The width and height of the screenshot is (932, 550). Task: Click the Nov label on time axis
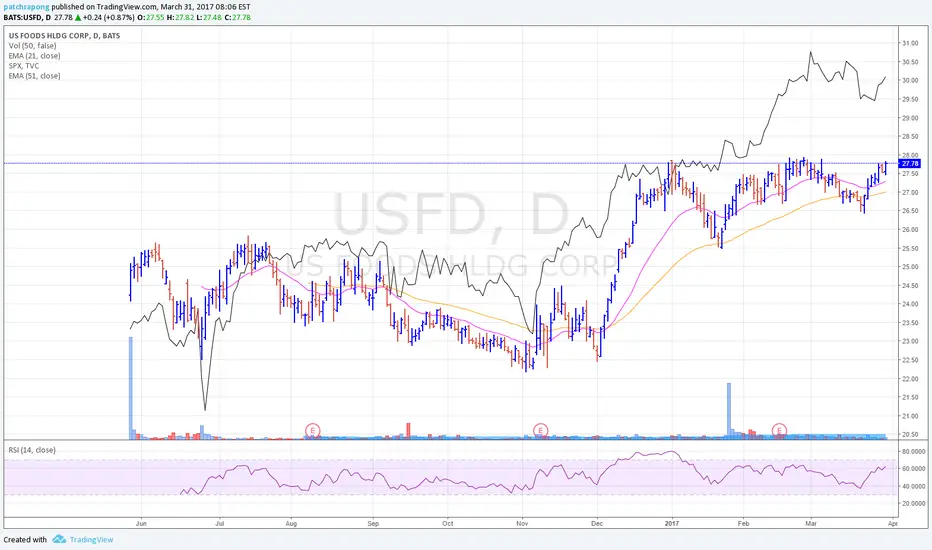point(522,524)
